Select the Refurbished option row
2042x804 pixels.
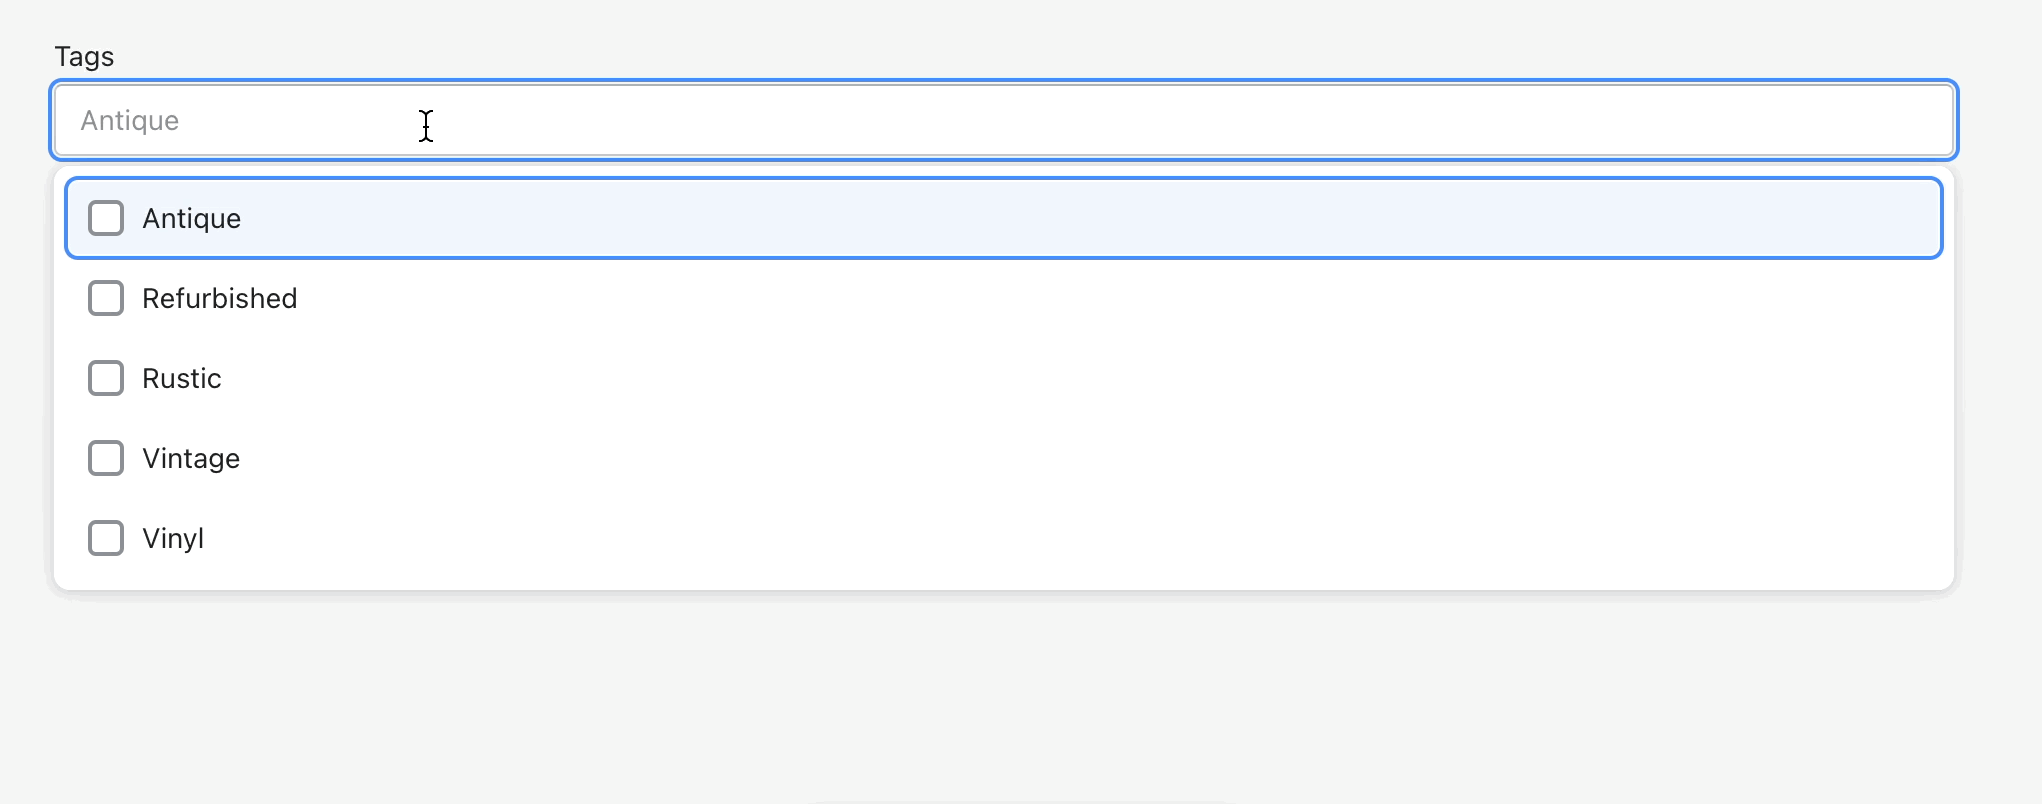coord(500,297)
